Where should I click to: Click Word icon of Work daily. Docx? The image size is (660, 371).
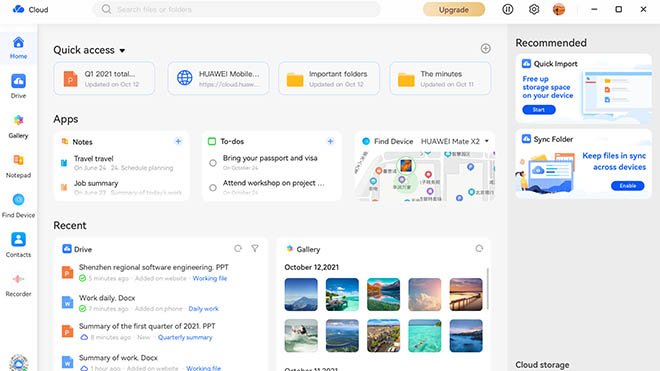pos(67,302)
